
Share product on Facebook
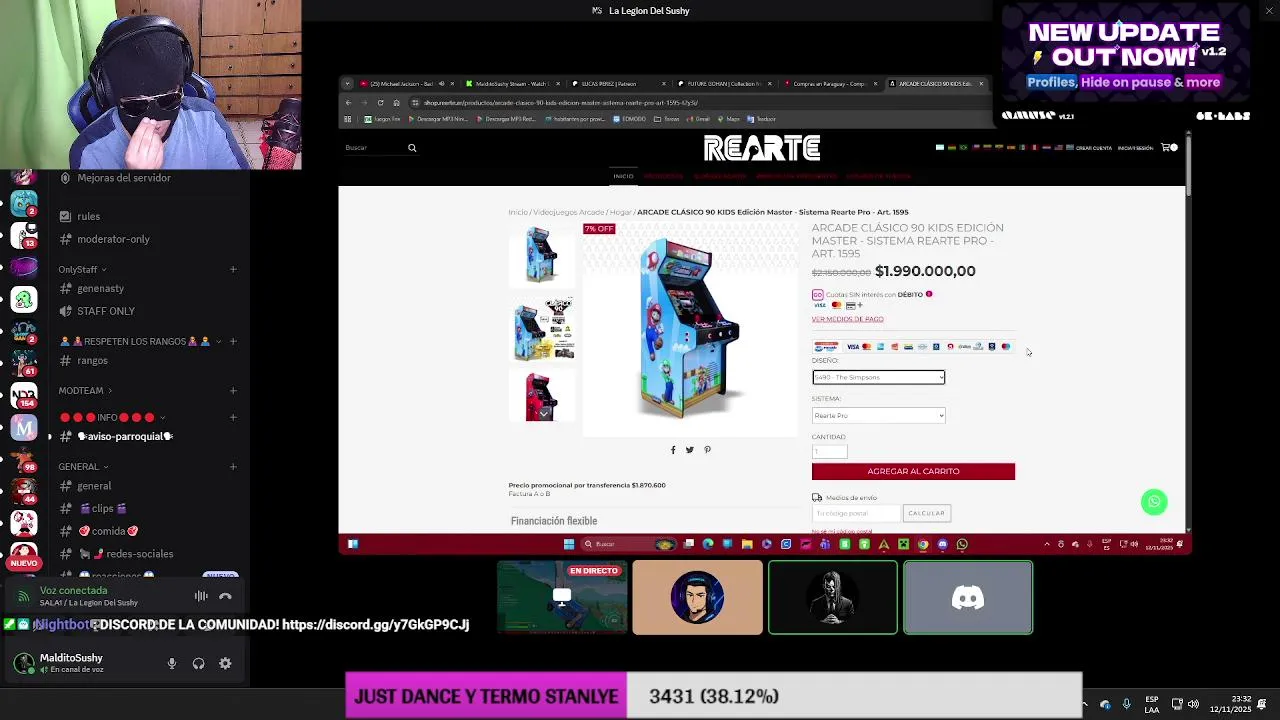(x=672, y=450)
